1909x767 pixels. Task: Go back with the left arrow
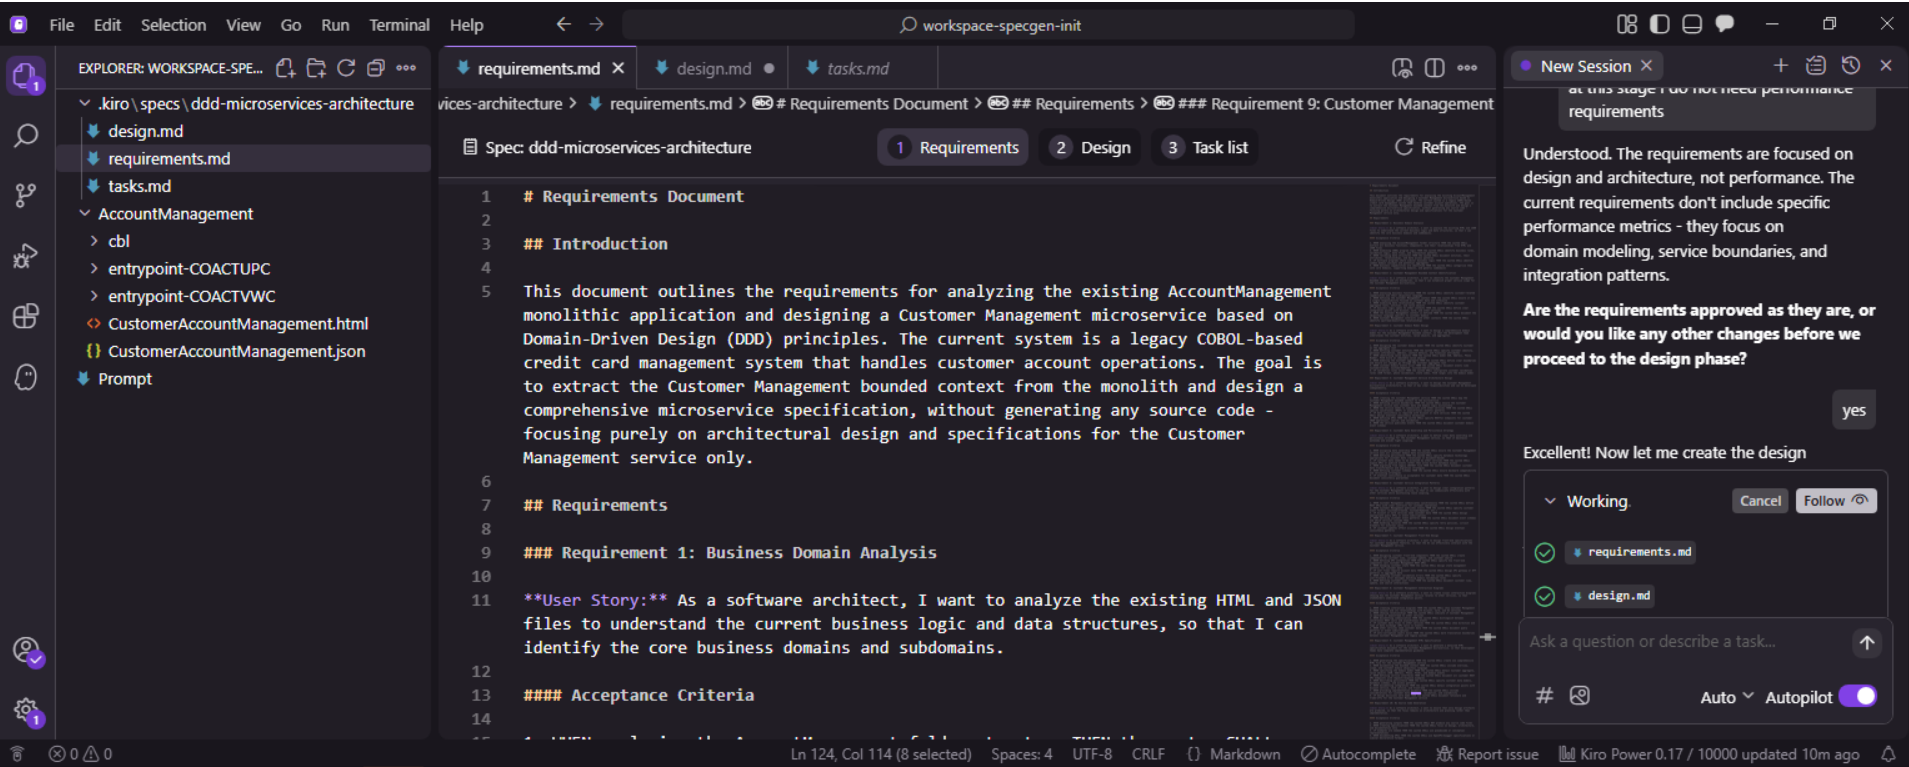click(x=564, y=24)
